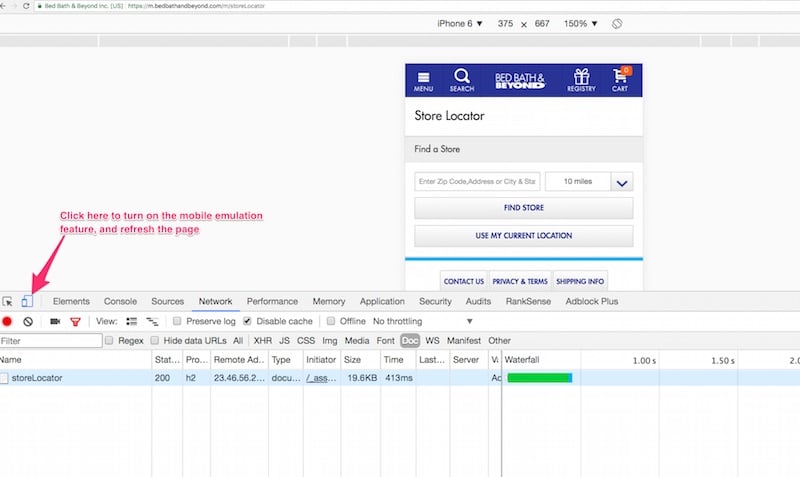Toggle the Offline checkbox
The image size is (800, 477).
pyautogui.click(x=331, y=321)
